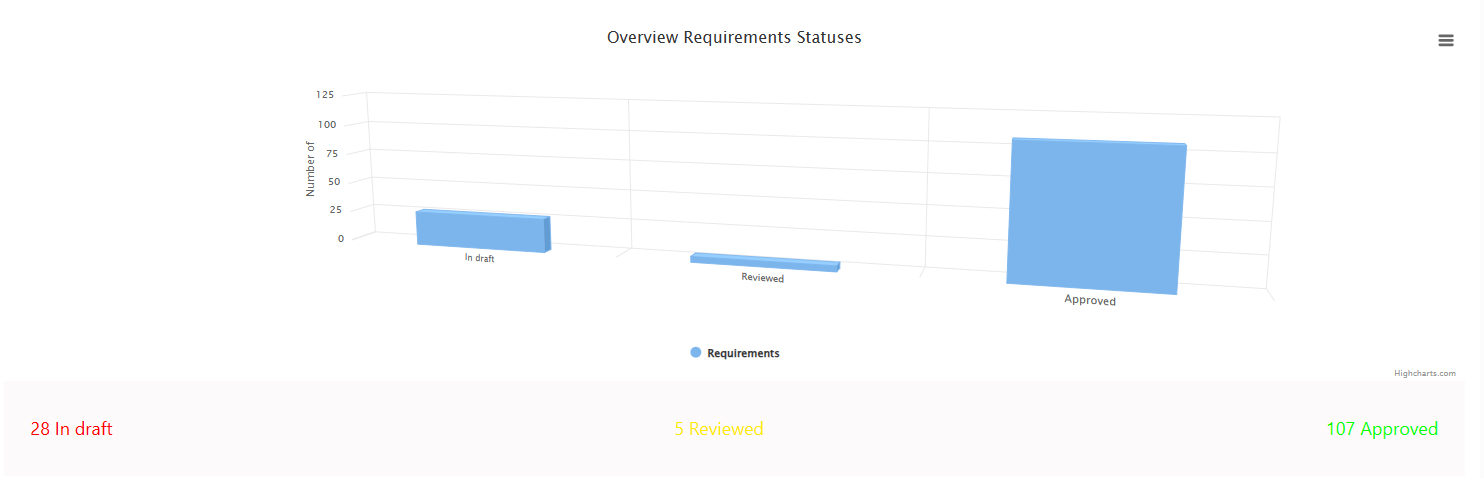Image resolution: width=1484 pixels, height=478 pixels.
Task: Click the 'Overview Requirements Statuses' chart title
Action: 734,37
